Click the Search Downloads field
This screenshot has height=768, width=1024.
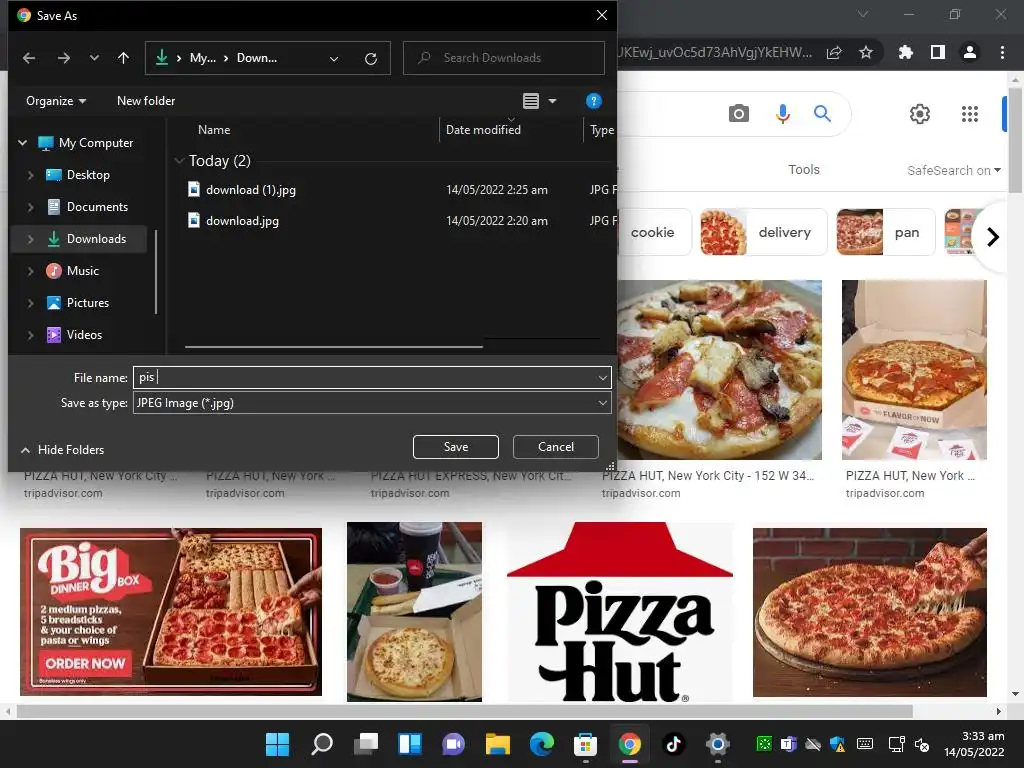point(504,58)
